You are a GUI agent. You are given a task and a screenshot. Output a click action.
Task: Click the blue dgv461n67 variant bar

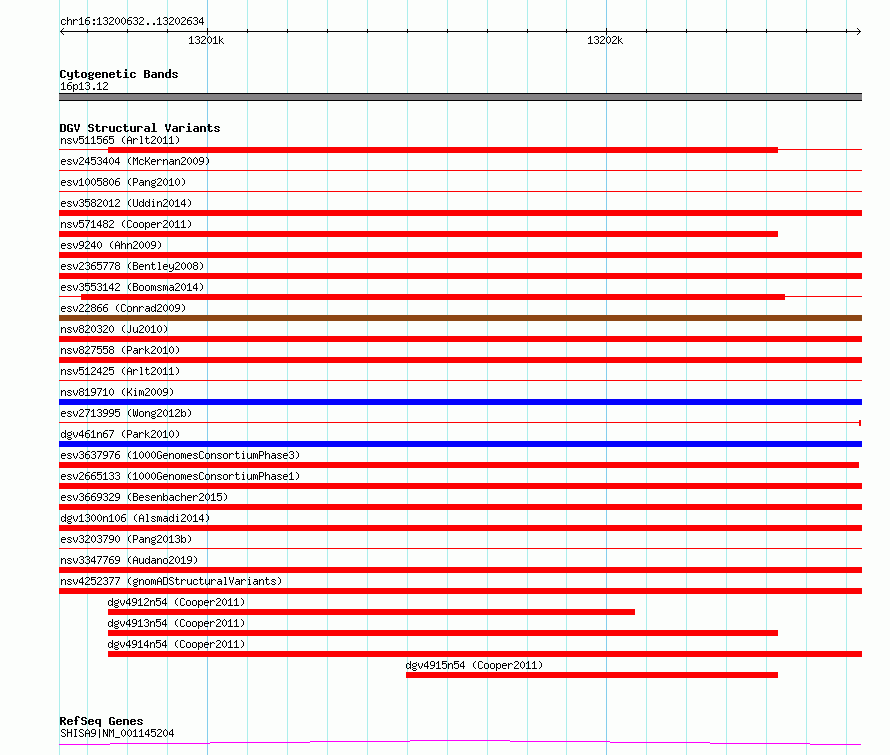(x=460, y=444)
